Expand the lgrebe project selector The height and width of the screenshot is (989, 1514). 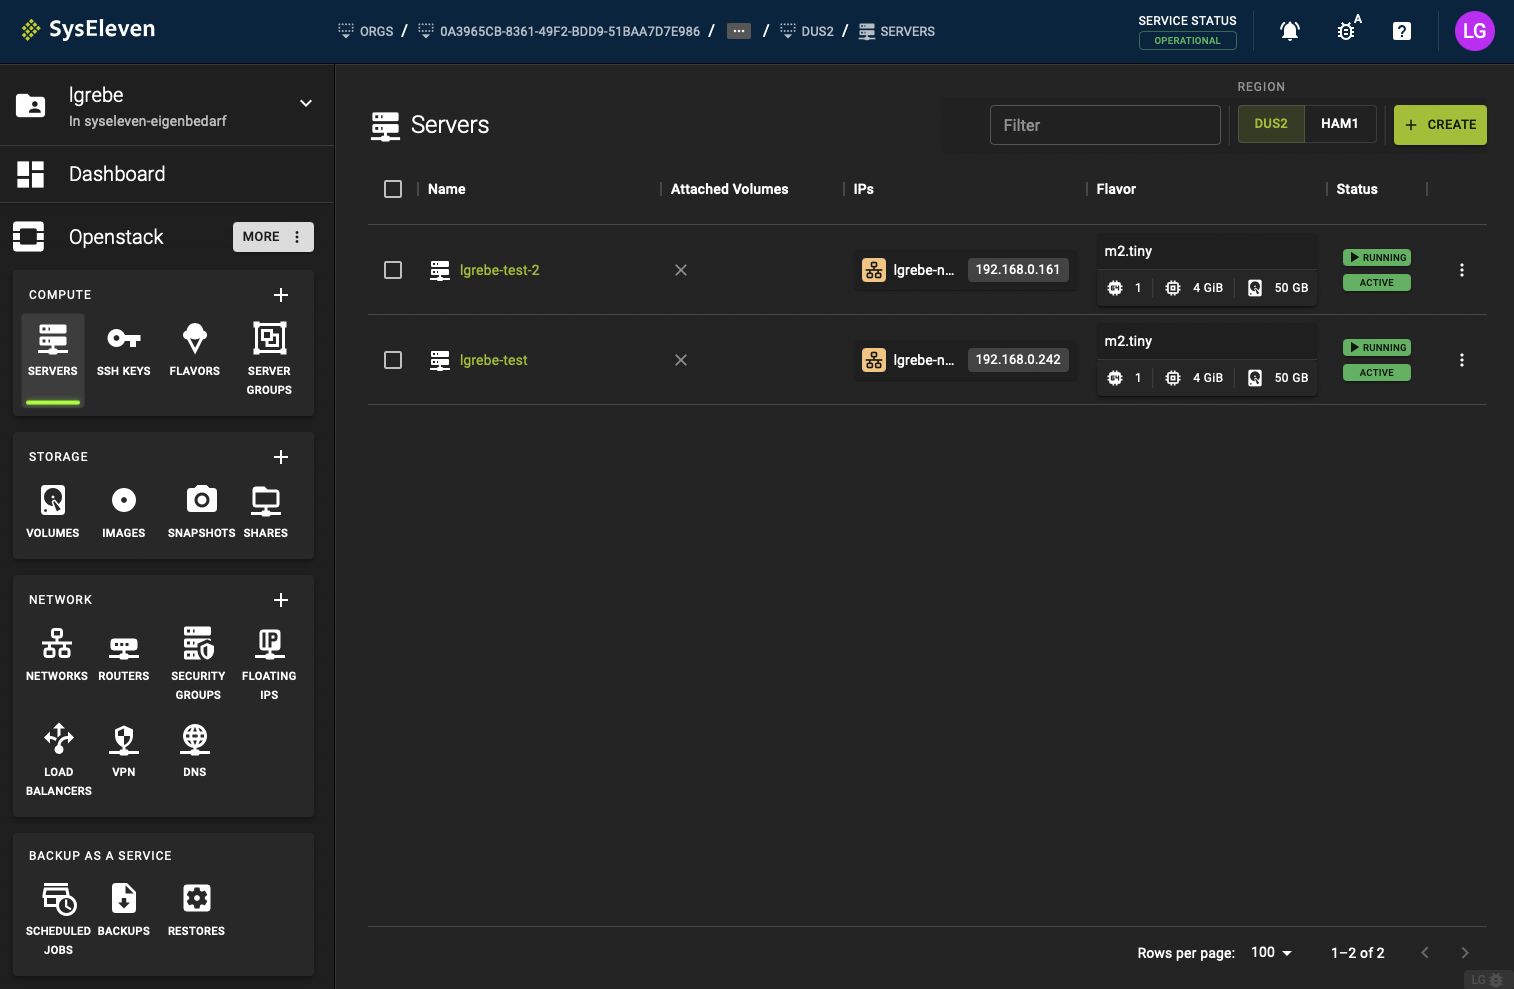306,103
